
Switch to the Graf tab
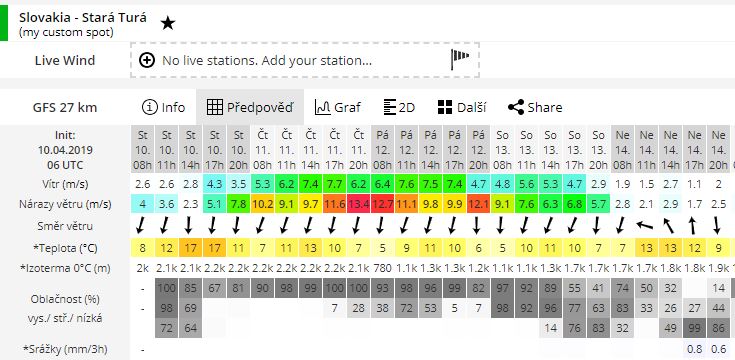[338, 107]
